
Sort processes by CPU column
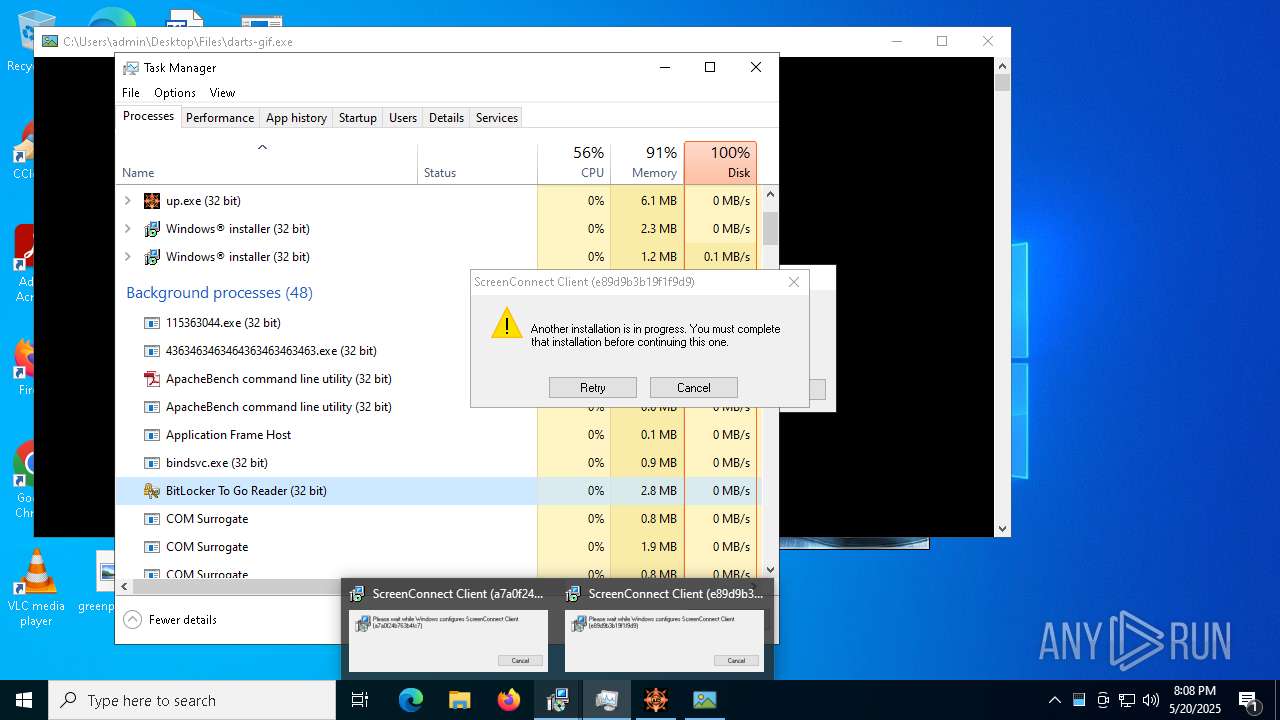pos(574,164)
